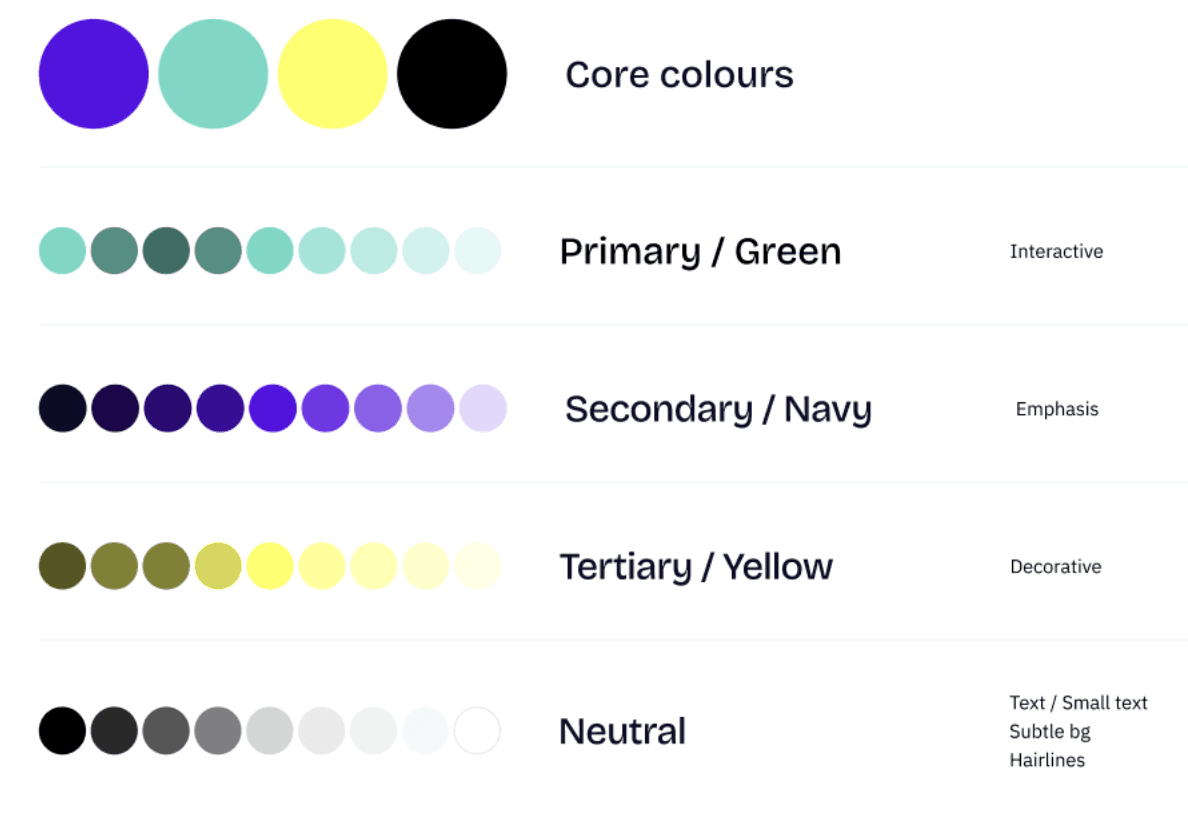Pick the darkest navy swatch in Secondary row
The image size is (1188, 828).
point(62,408)
